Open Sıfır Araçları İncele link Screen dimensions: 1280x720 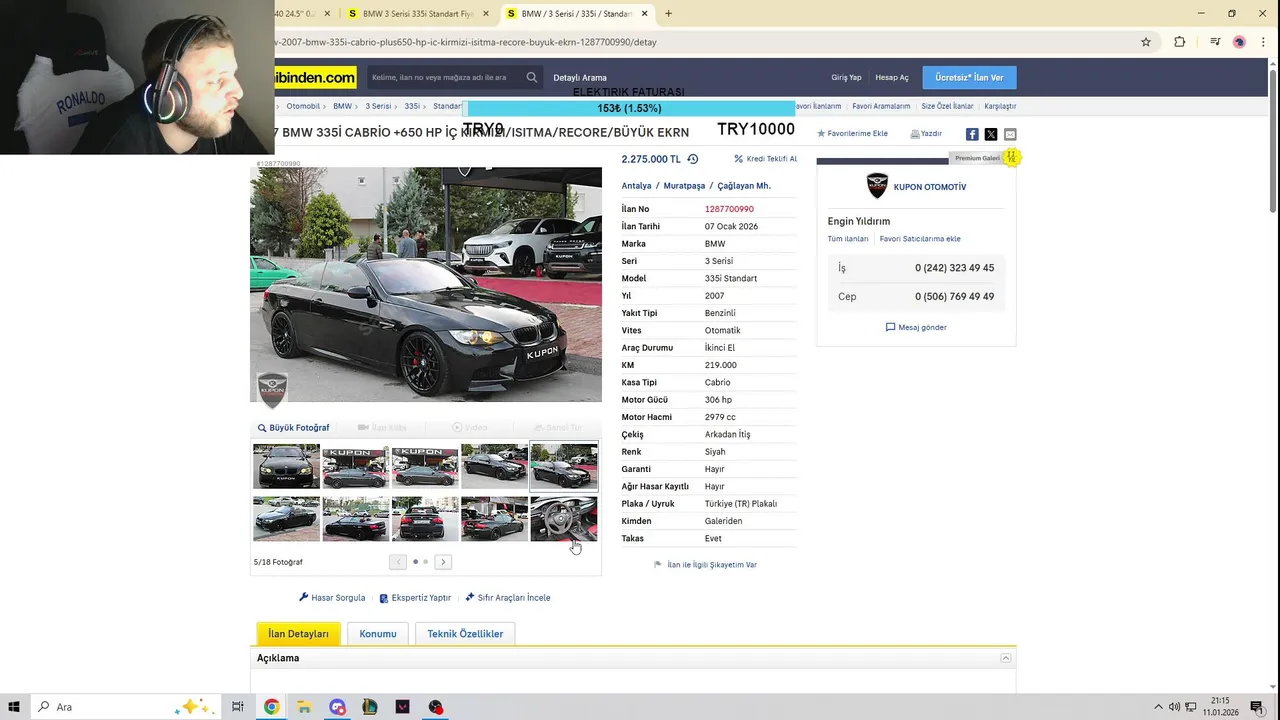[508, 597]
